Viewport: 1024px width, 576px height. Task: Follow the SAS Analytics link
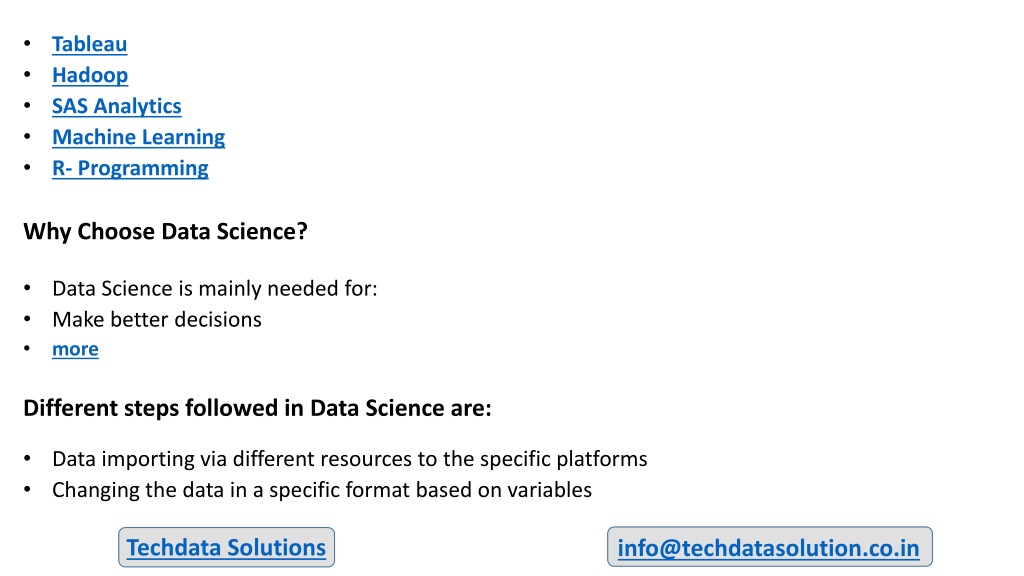(117, 106)
